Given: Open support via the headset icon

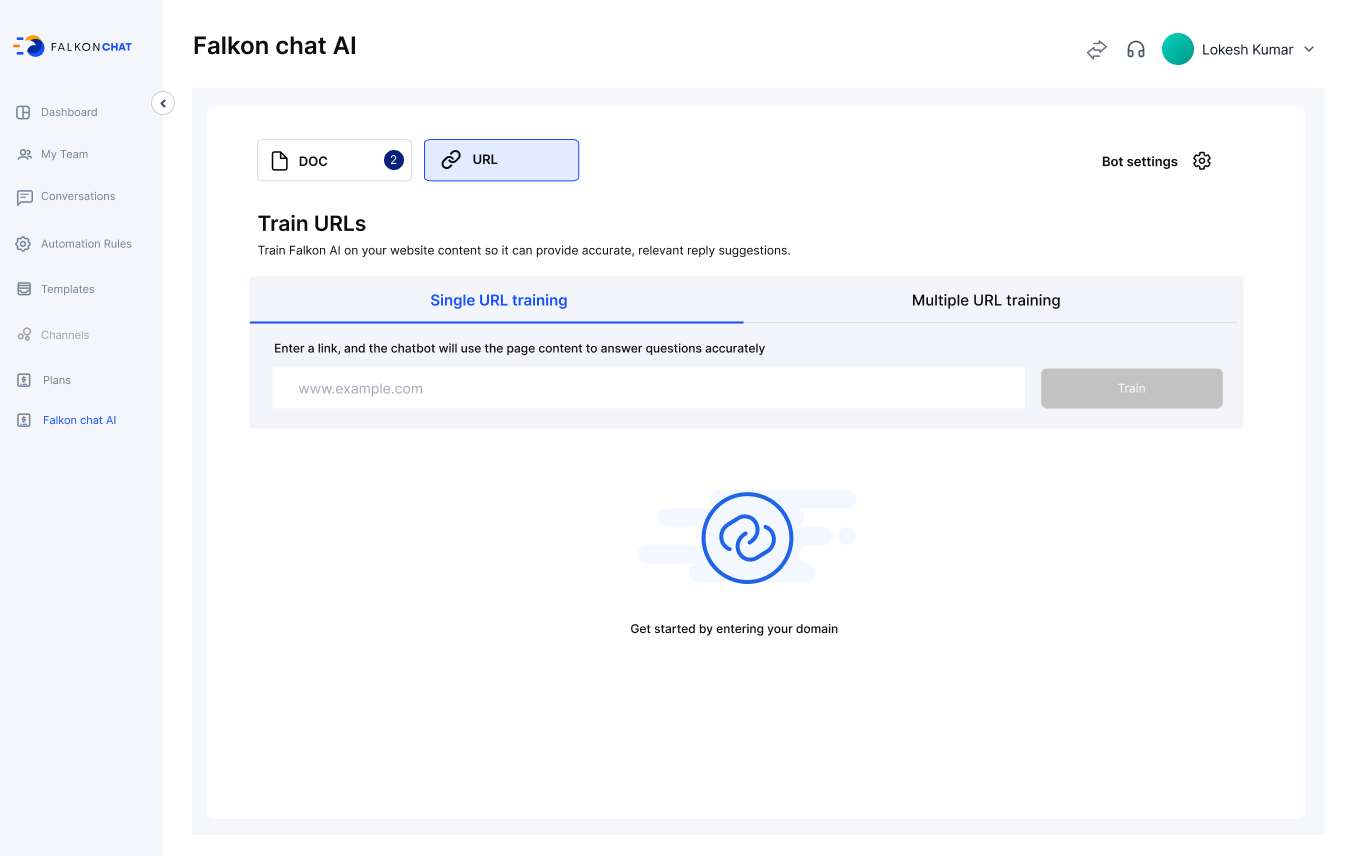Looking at the screenshot, I should coord(1136,48).
